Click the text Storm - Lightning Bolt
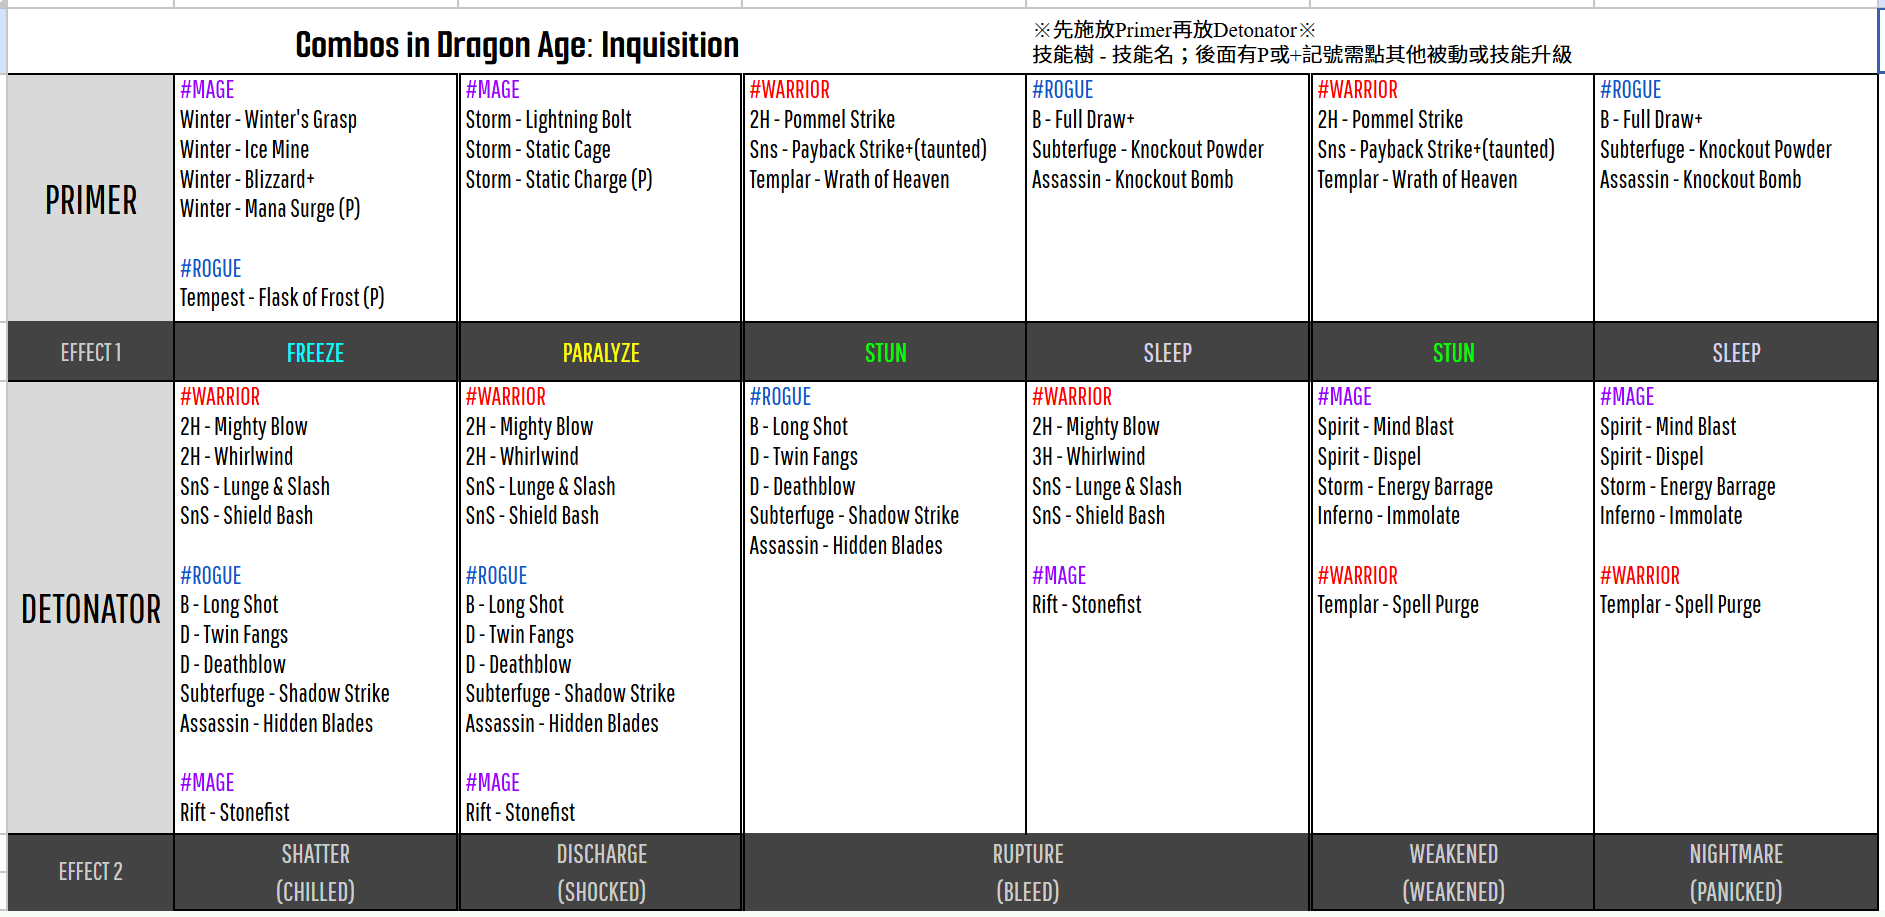The width and height of the screenshot is (1885, 917). pyautogui.click(x=548, y=120)
